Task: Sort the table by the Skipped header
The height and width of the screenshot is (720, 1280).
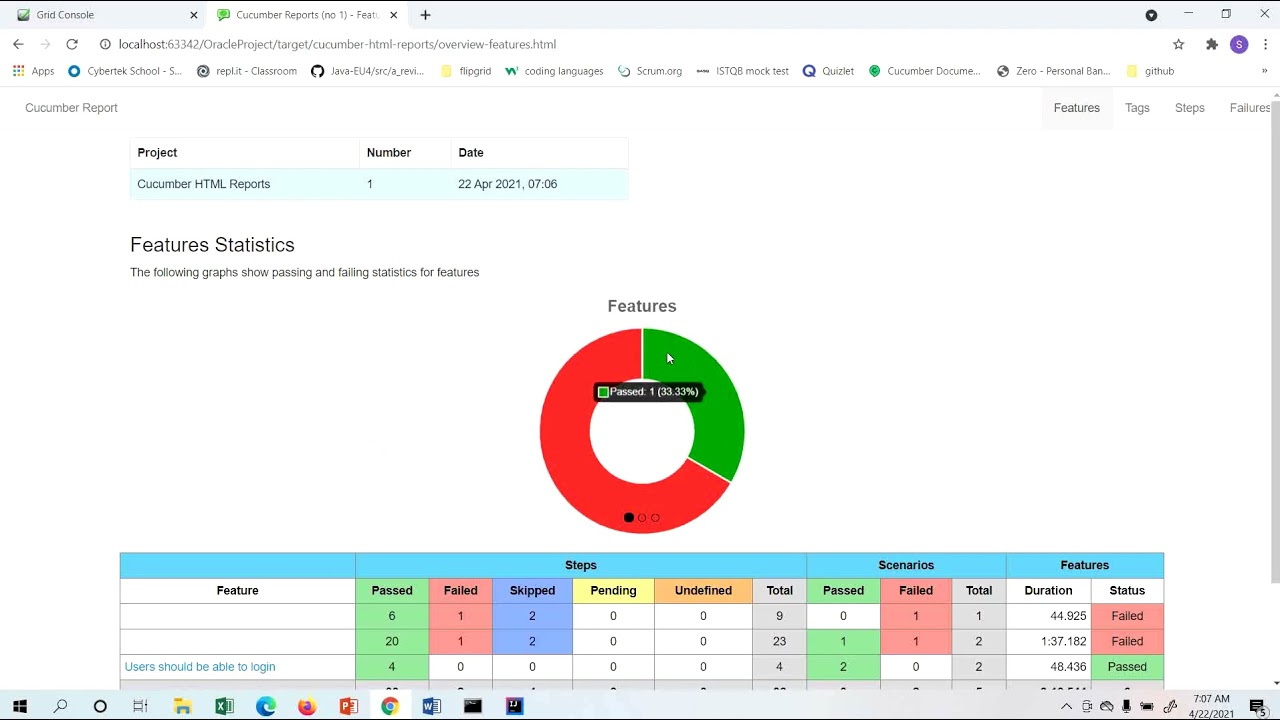Action: (532, 591)
